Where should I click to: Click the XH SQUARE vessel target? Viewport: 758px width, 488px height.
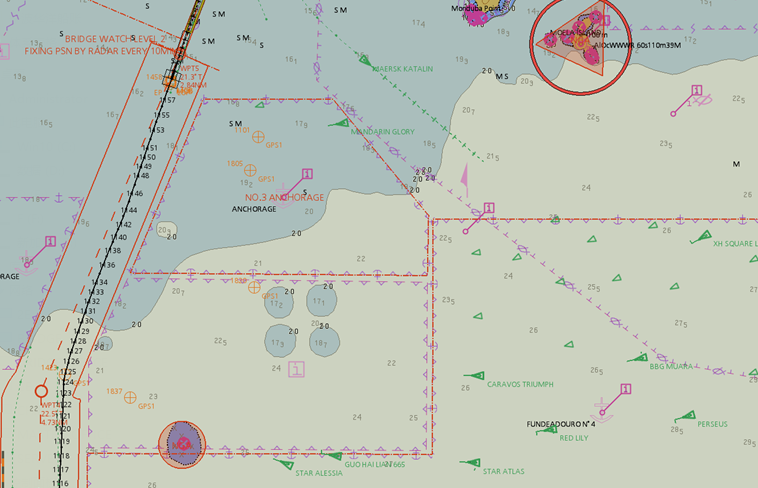pos(703,237)
